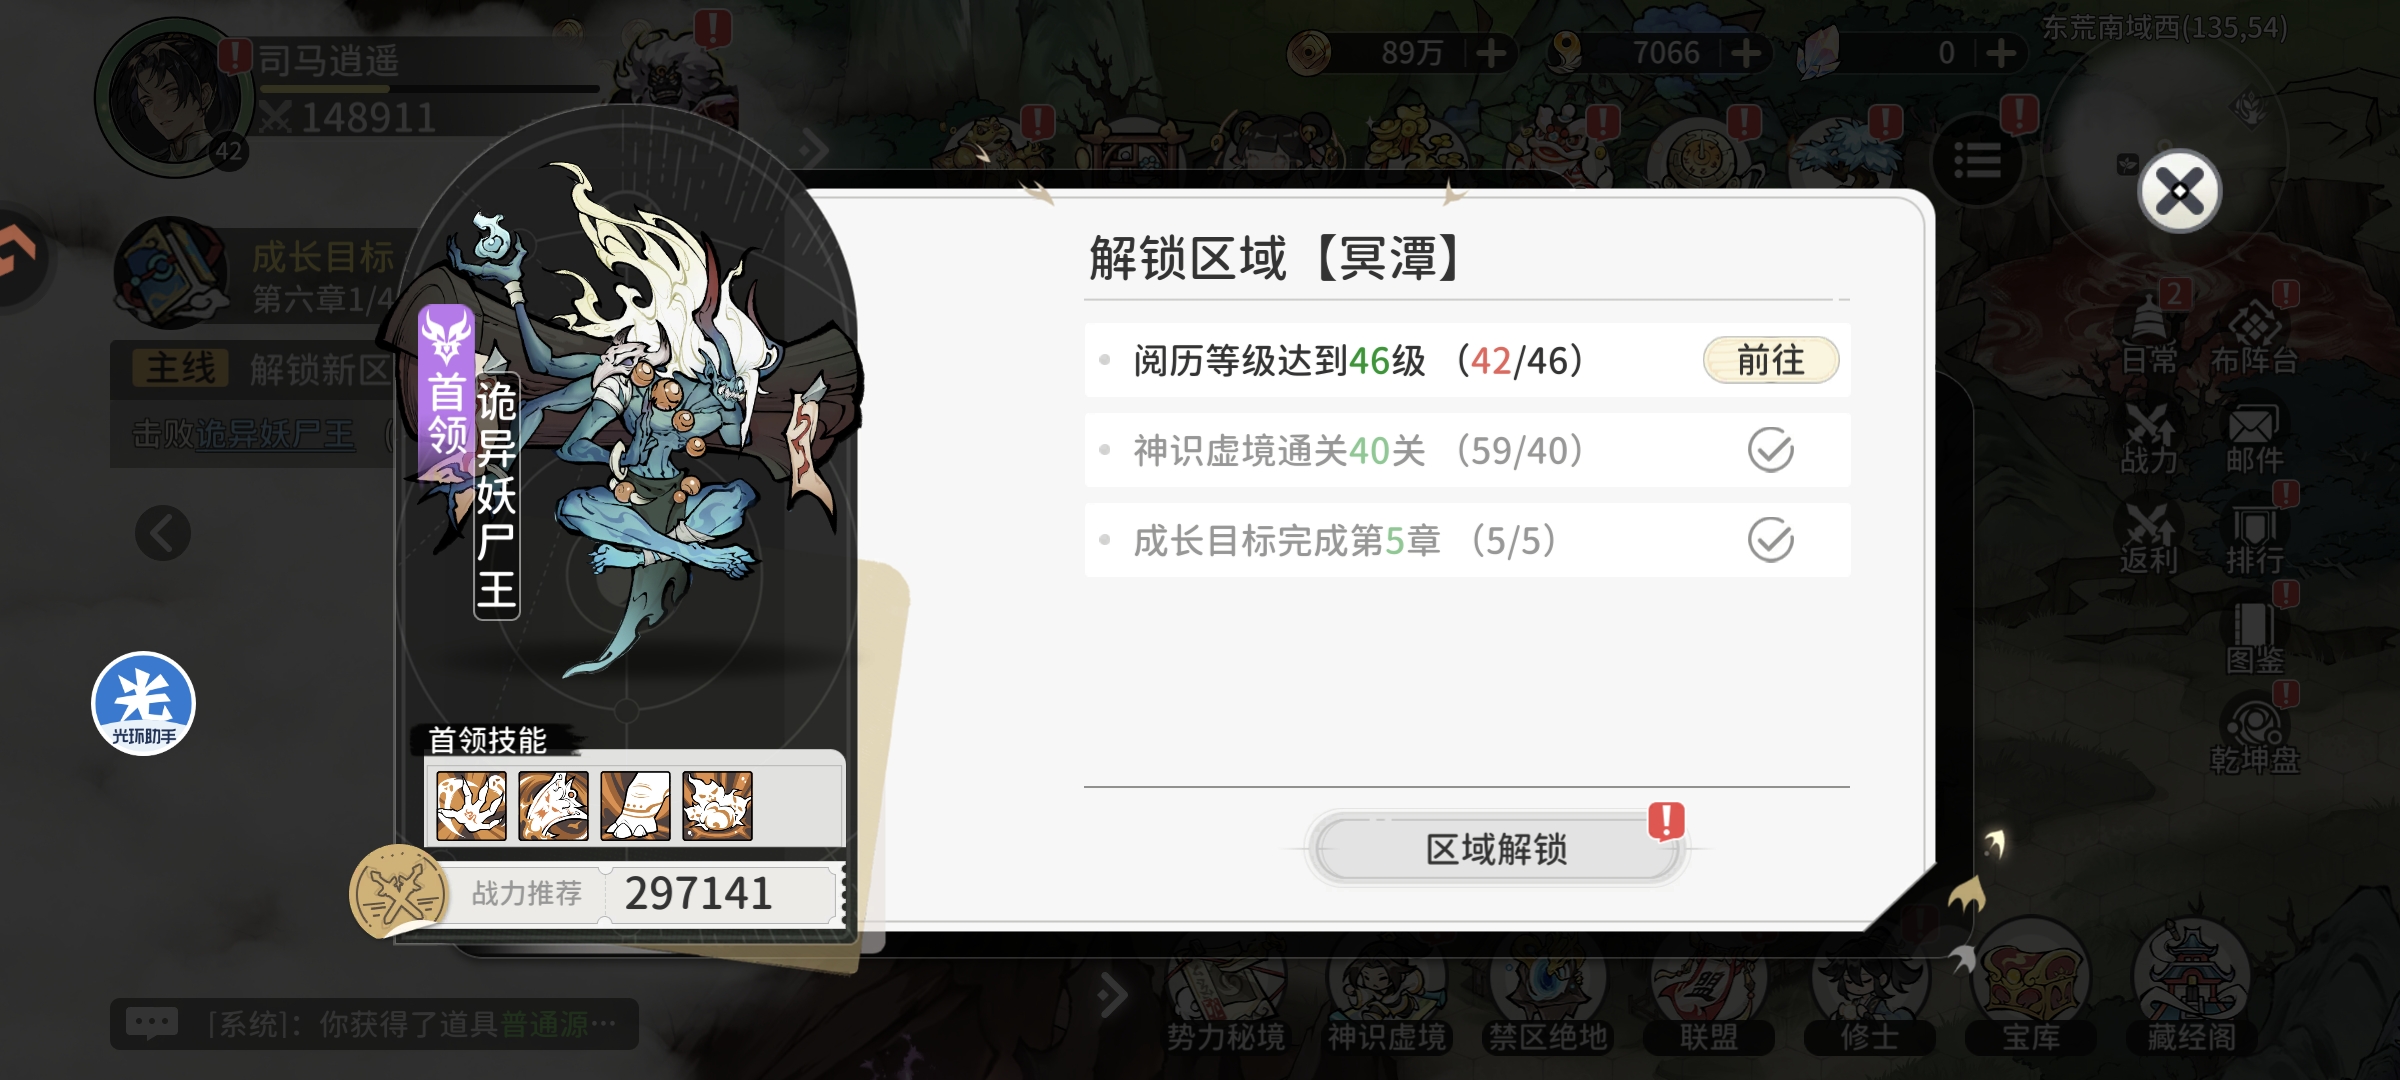This screenshot has height=1080, width=2400.
Task: Open the 神识虚境 bottom menu item
Action: [x=1387, y=995]
